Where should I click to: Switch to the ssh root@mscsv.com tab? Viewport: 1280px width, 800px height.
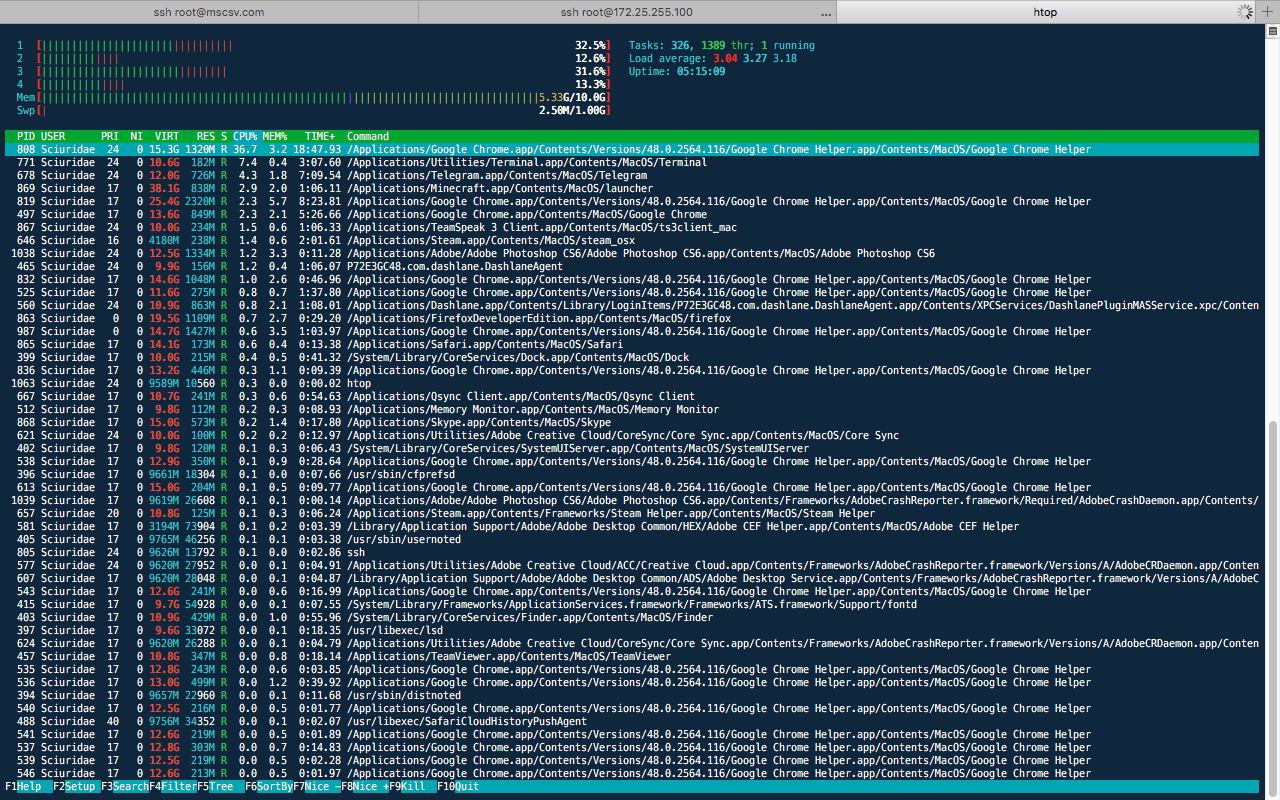pyautogui.click(x=209, y=12)
